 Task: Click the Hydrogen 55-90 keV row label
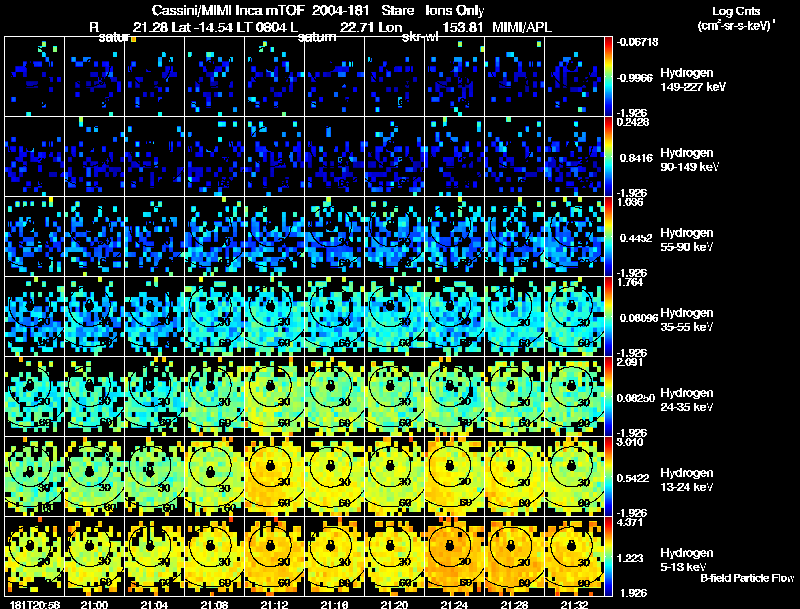[x=687, y=240]
